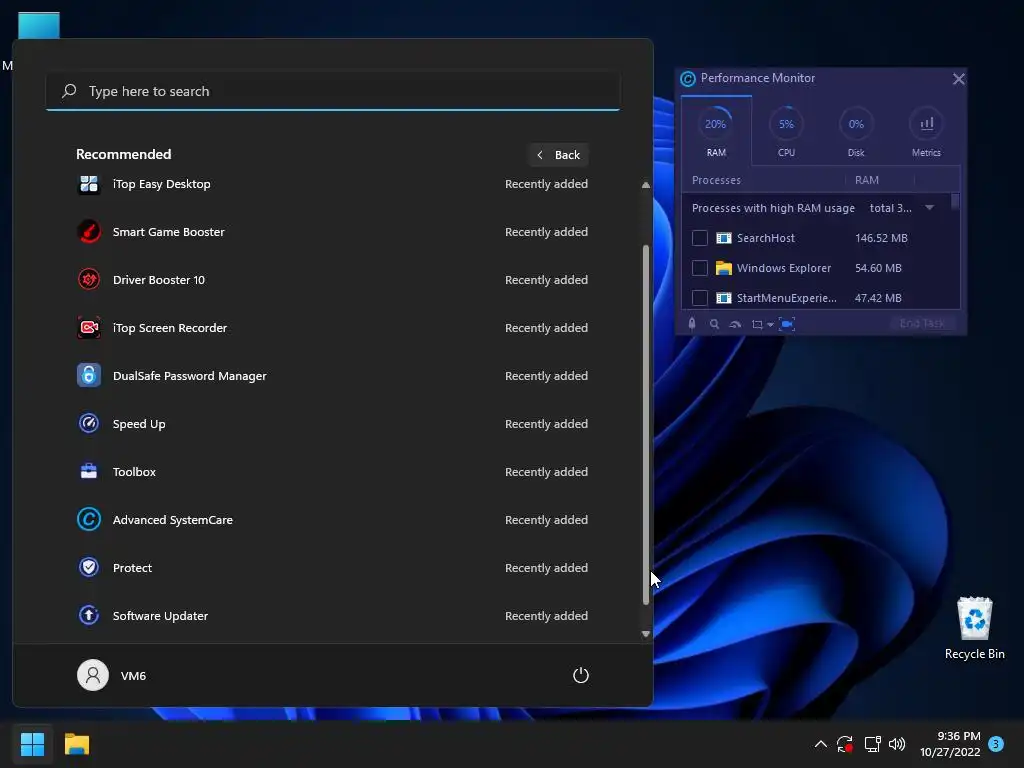Open Driver Booster 10
1024x768 pixels.
pyautogui.click(x=332, y=280)
